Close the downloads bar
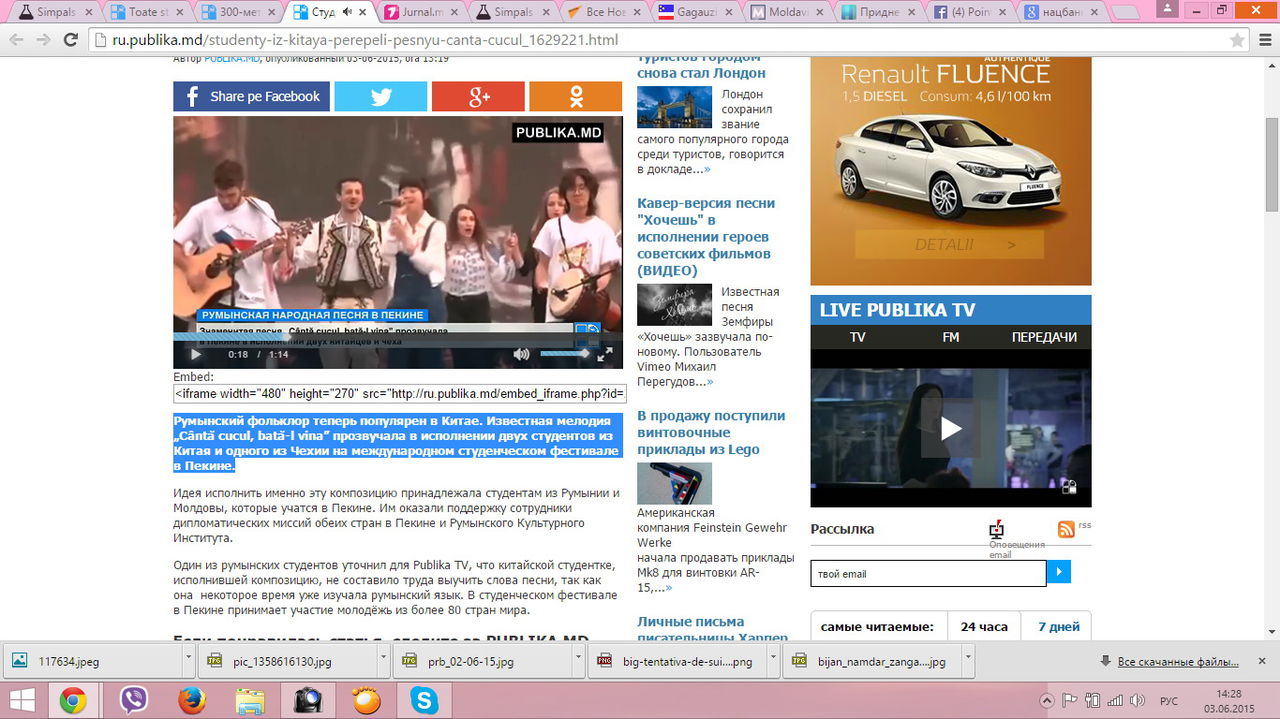Image resolution: width=1280 pixels, height=719 pixels. (x=1263, y=661)
